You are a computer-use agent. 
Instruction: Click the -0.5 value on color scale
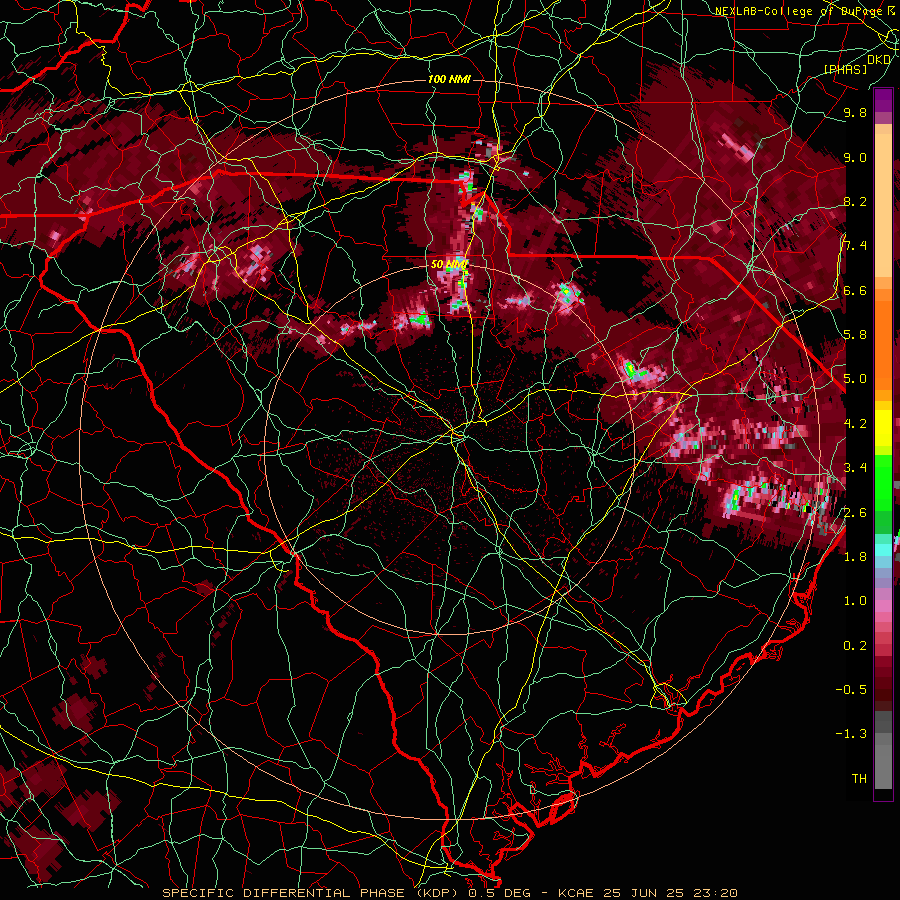tap(851, 689)
